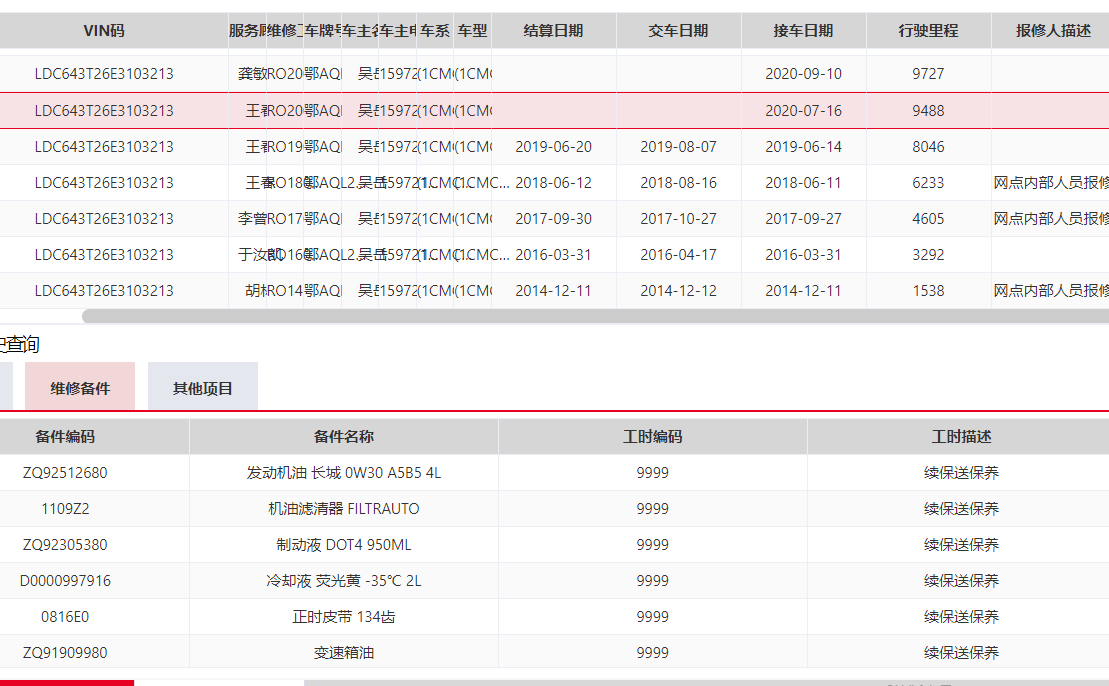Click the 备件名称 column header
This screenshot has height=686, width=1109.
pyautogui.click(x=344, y=436)
